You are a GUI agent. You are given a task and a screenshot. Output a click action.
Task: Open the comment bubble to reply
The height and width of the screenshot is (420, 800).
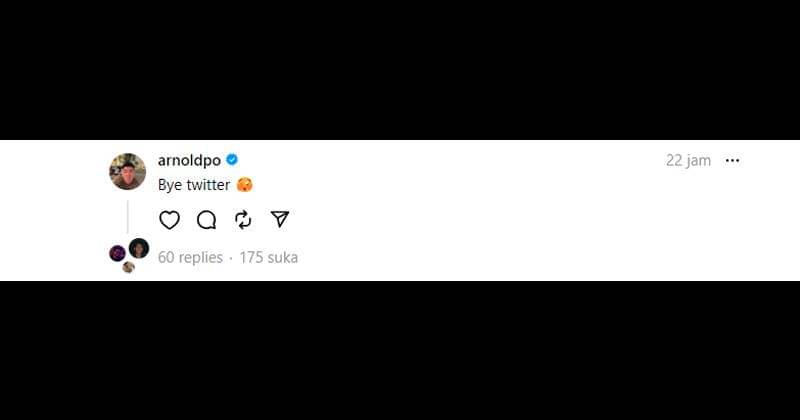207,220
